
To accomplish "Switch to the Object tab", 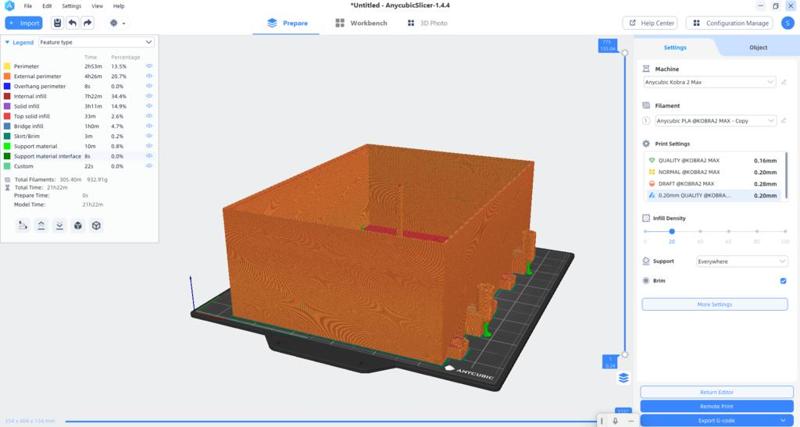I will (x=758, y=47).
